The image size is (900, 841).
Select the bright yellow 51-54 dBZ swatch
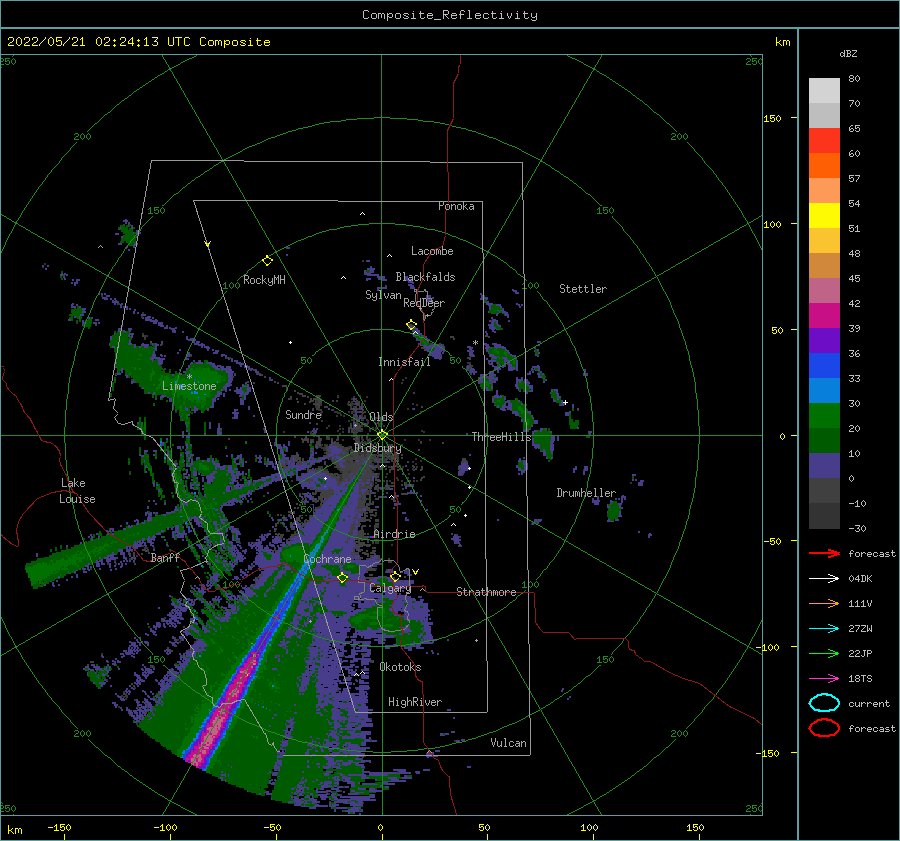[x=824, y=216]
